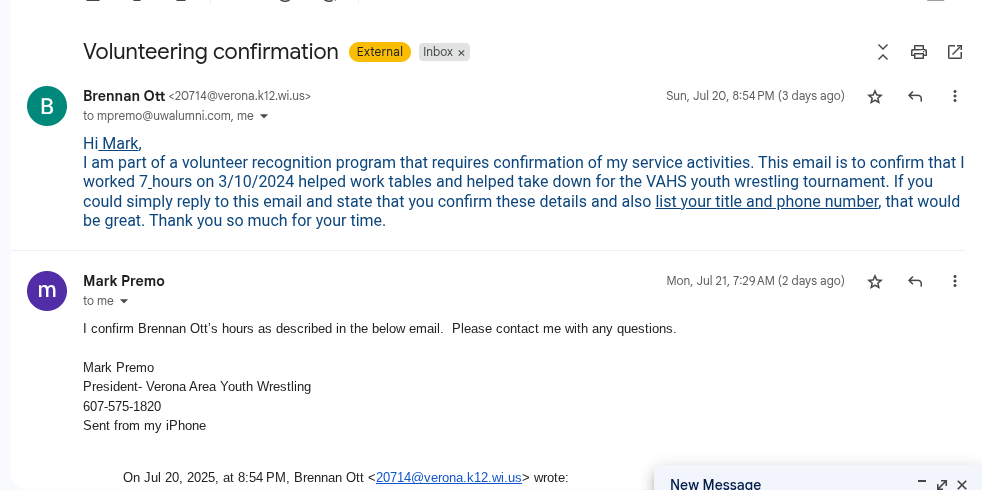982x490 pixels.
Task: Minimize the New Message compose window
Action: pyautogui.click(x=922, y=482)
